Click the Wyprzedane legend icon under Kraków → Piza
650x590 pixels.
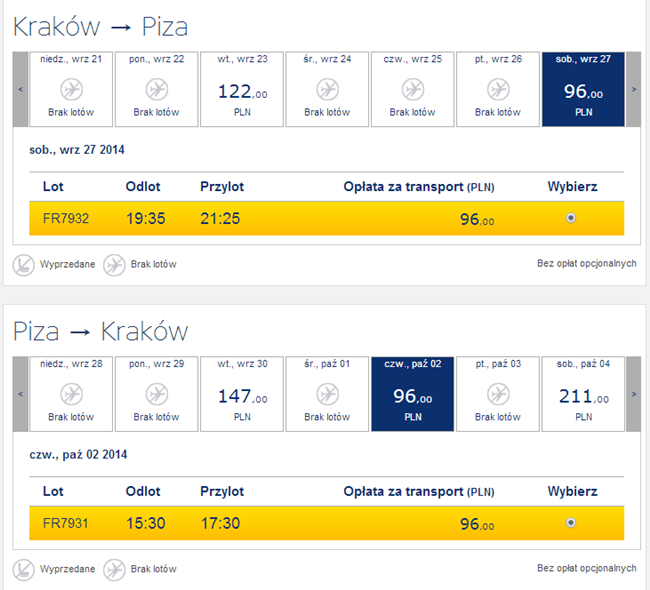[23, 264]
